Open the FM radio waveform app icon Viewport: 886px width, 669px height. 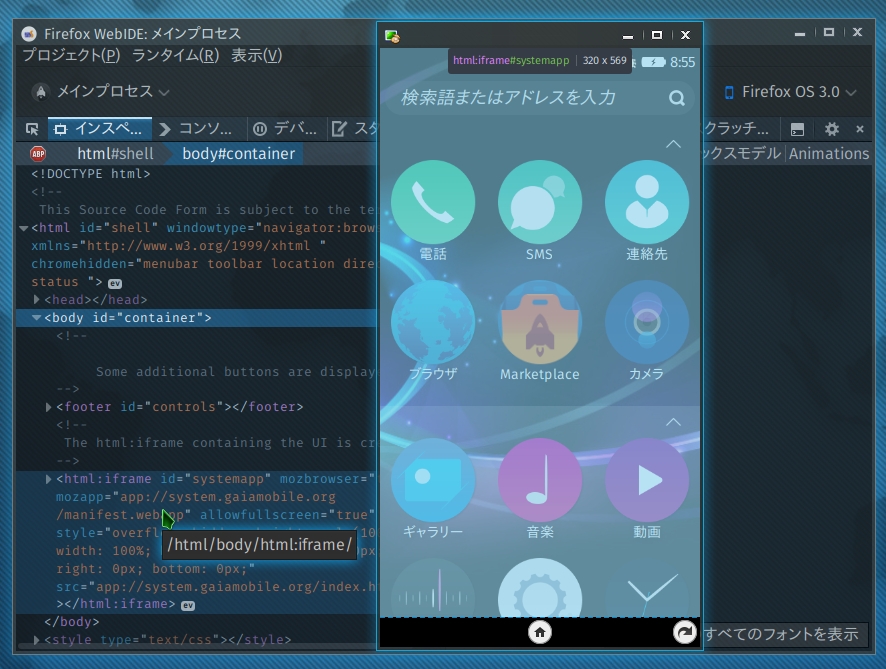click(433, 588)
